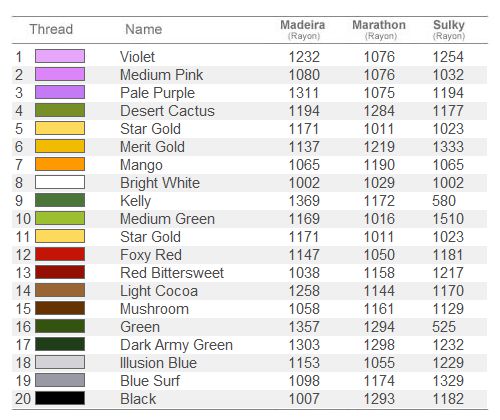The width and height of the screenshot is (500, 420).
Task: Click the Violet thread color swatch
Action: pyautogui.click(x=60, y=56)
